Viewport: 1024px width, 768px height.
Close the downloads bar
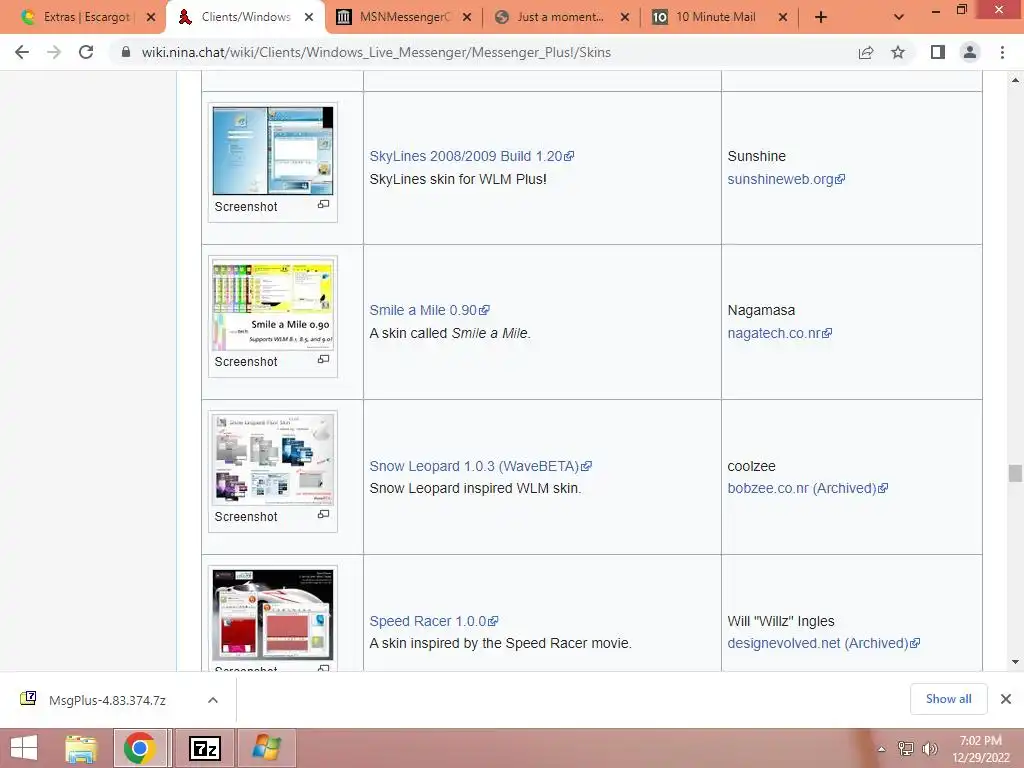pyautogui.click(x=1006, y=699)
